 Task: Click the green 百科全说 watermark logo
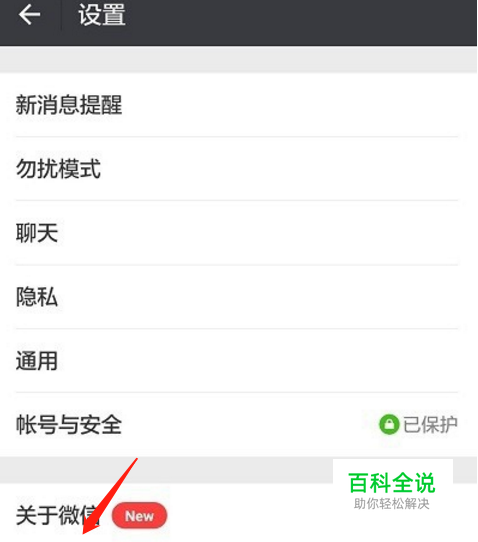click(x=392, y=483)
